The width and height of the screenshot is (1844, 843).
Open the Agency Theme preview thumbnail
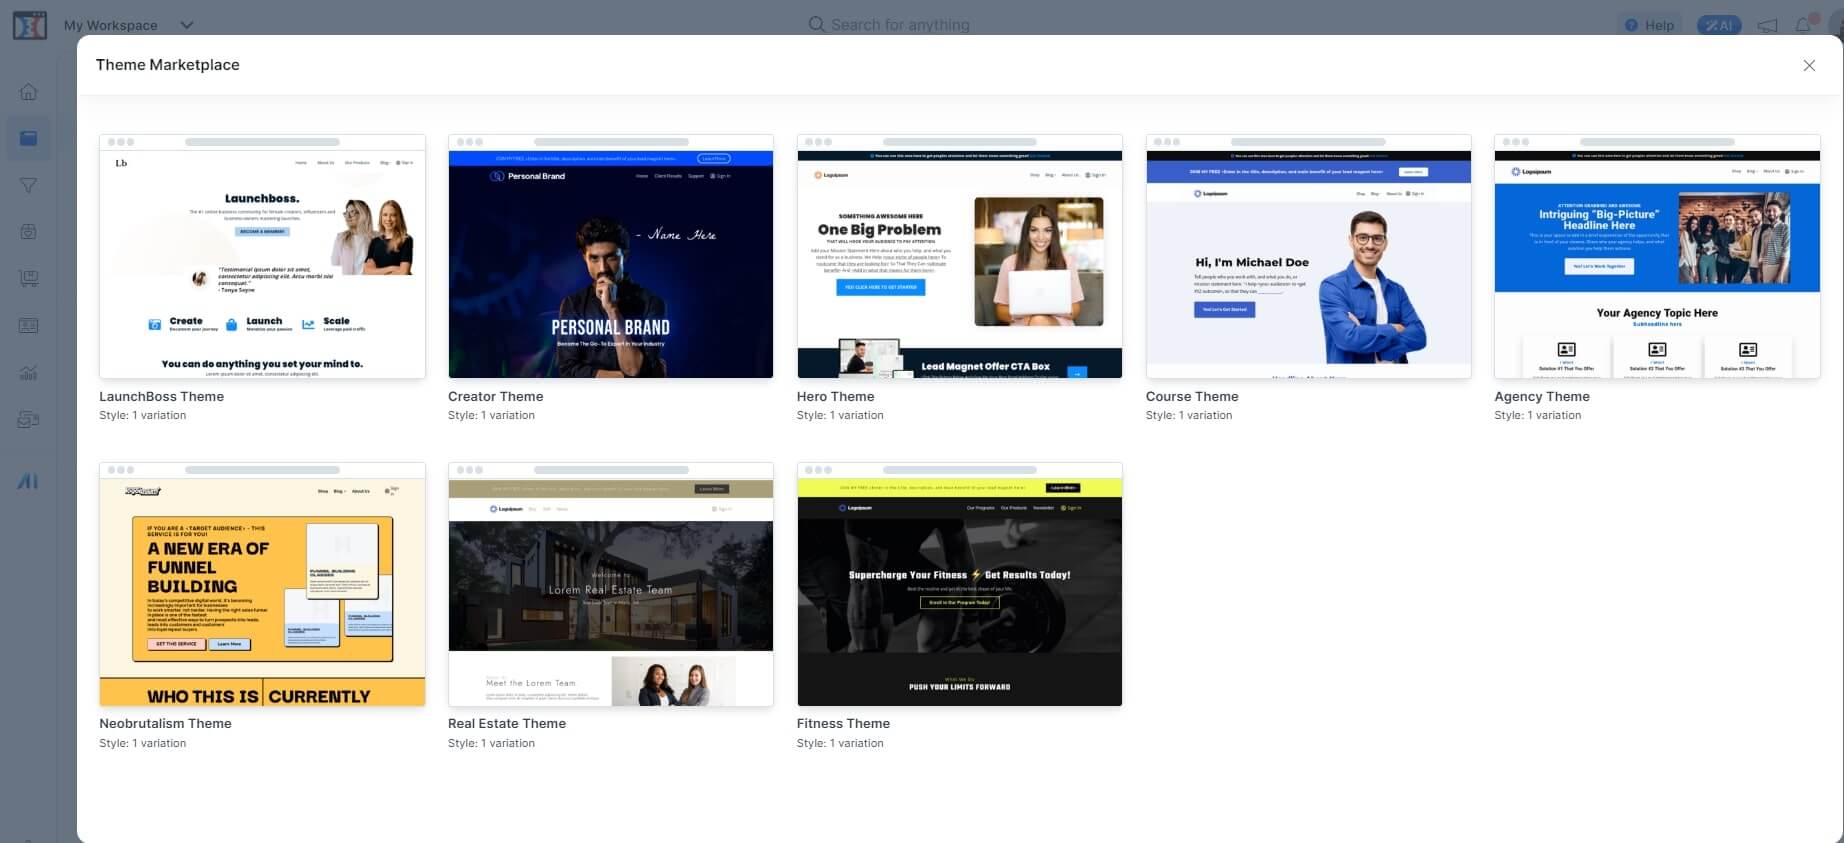tap(1657, 256)
